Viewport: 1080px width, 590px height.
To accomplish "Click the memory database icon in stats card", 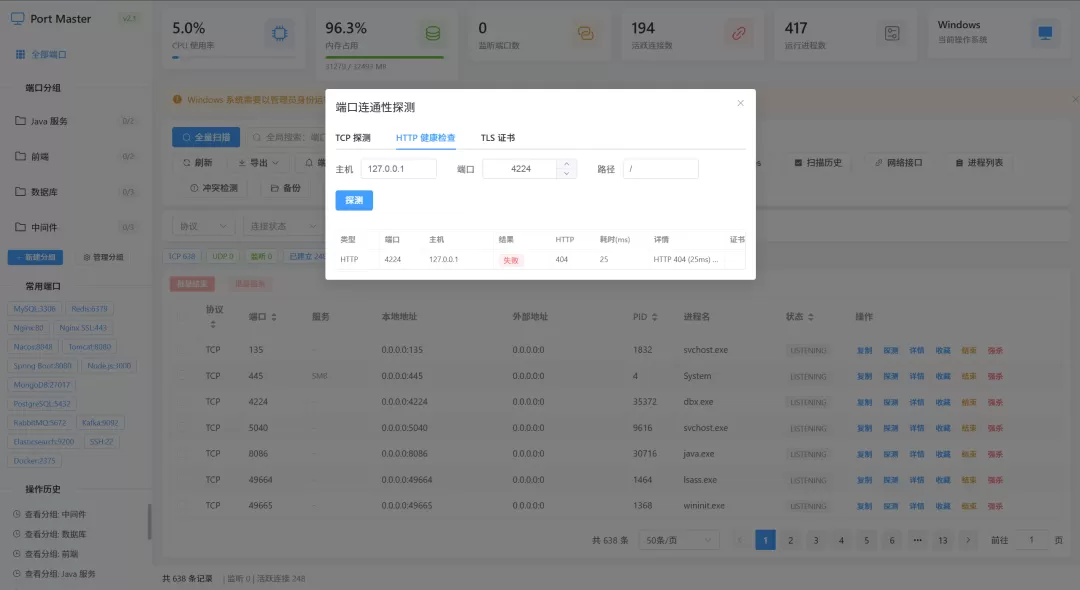I will 433,33.
